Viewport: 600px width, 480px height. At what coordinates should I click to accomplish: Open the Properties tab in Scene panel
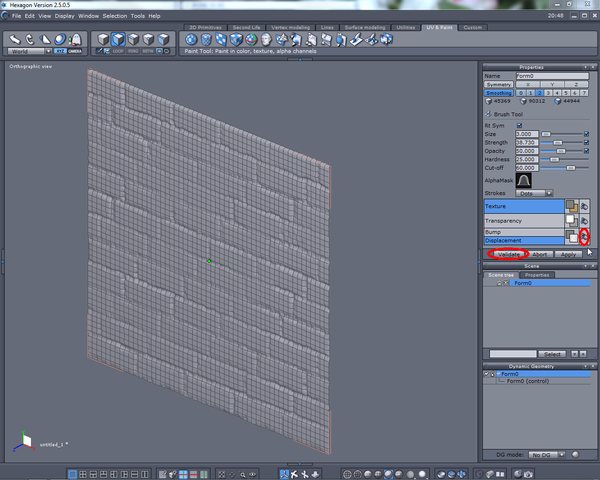click(537, 275)
